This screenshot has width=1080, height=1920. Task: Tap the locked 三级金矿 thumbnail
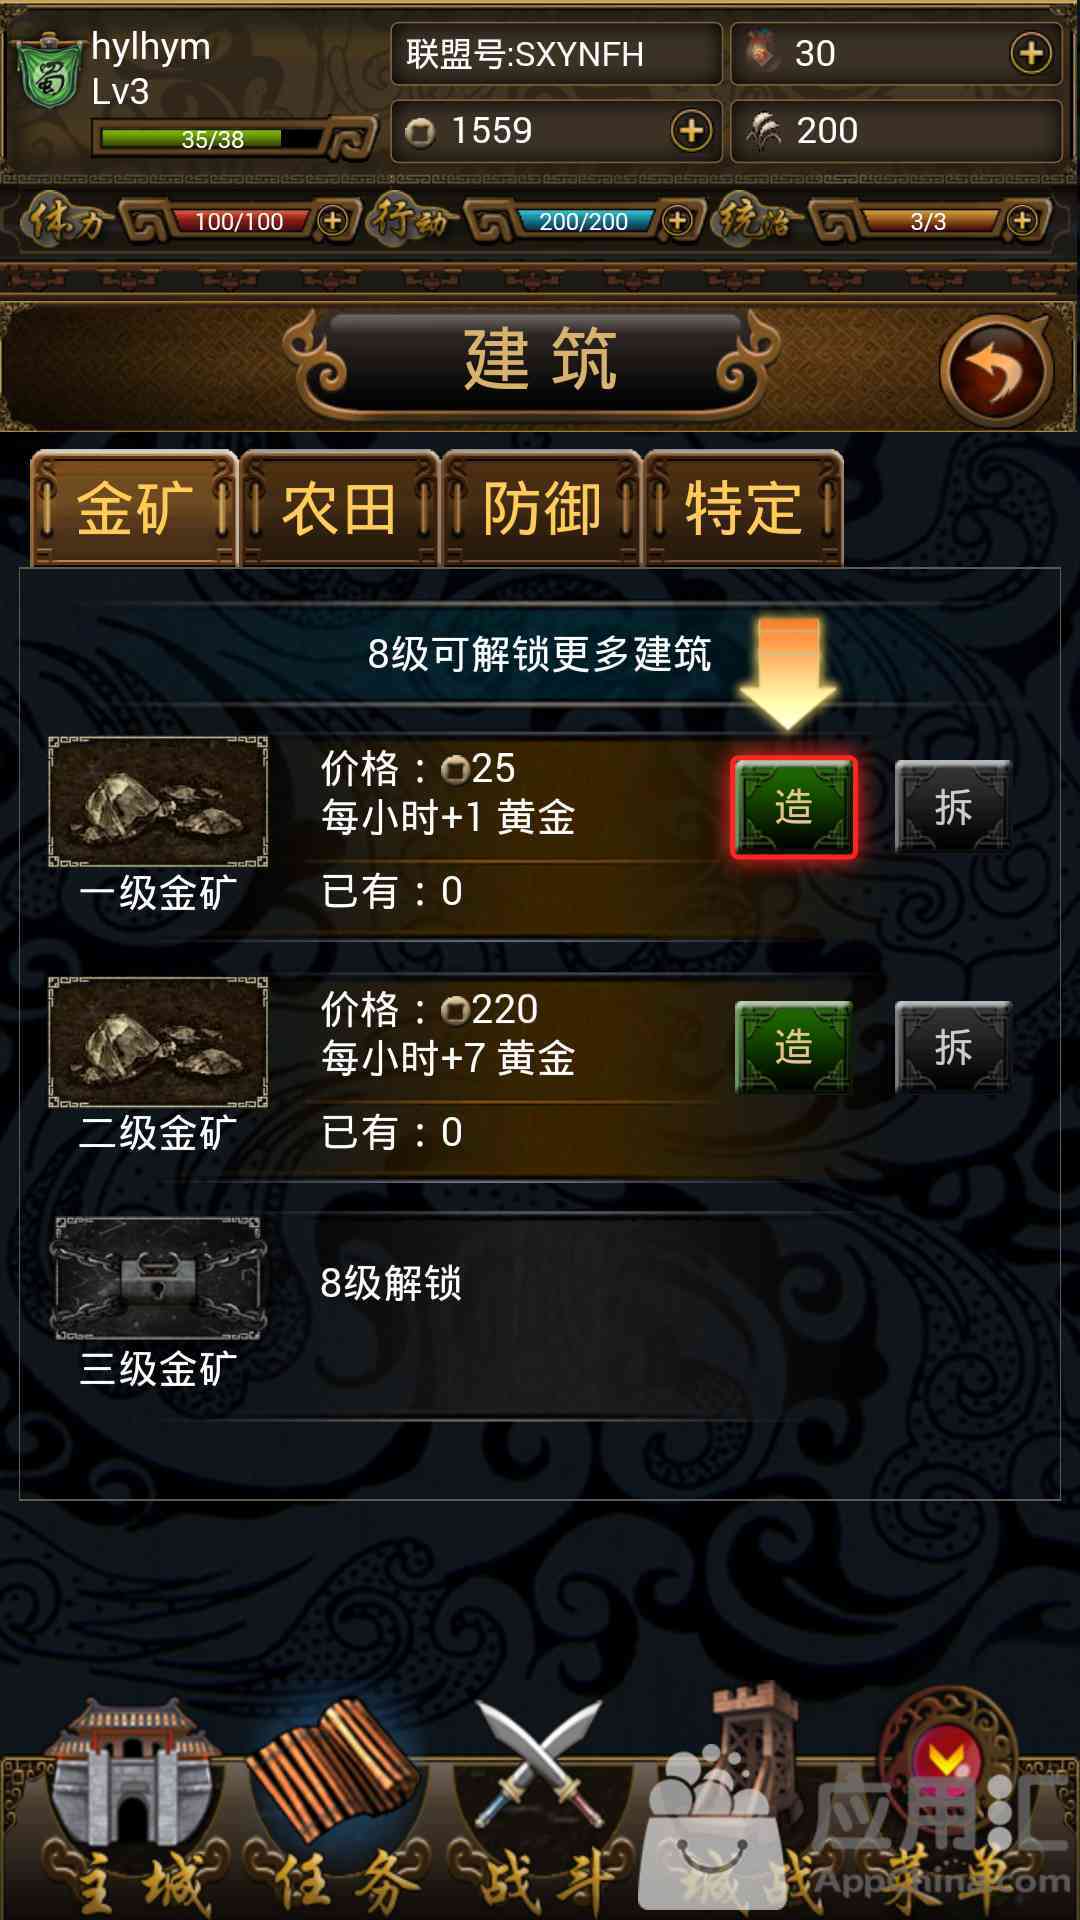pyautogui.click(x=158, y=1278)
